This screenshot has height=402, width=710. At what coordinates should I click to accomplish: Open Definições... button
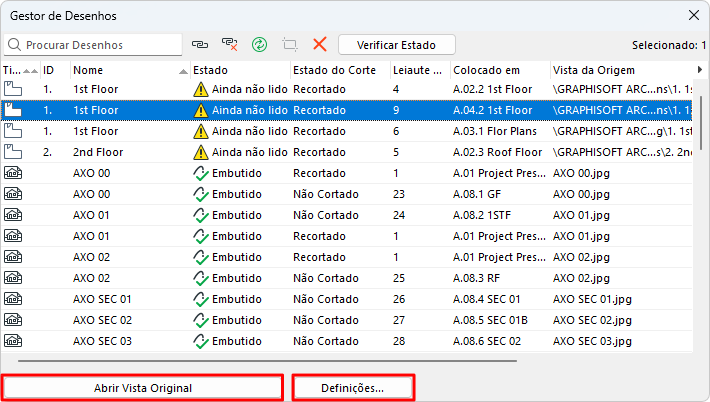[x=353, y=388]
